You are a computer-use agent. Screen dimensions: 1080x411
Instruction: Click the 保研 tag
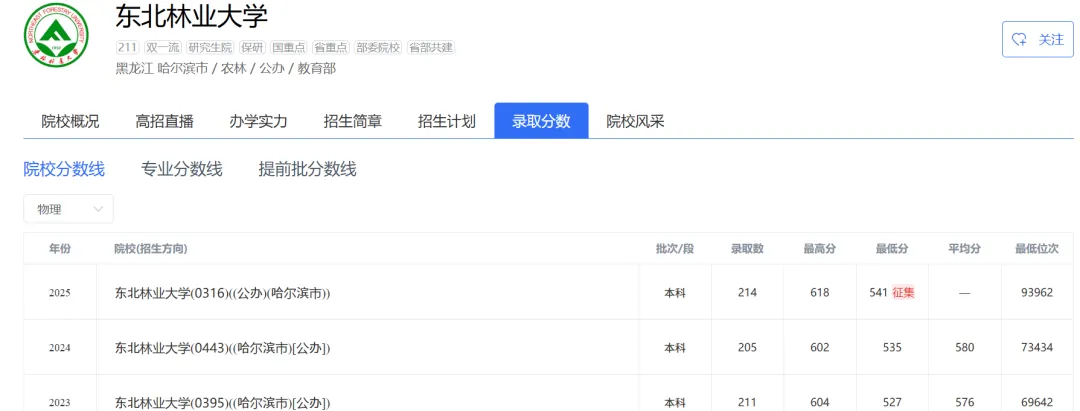pyautogui.click(x=252, y=48)
